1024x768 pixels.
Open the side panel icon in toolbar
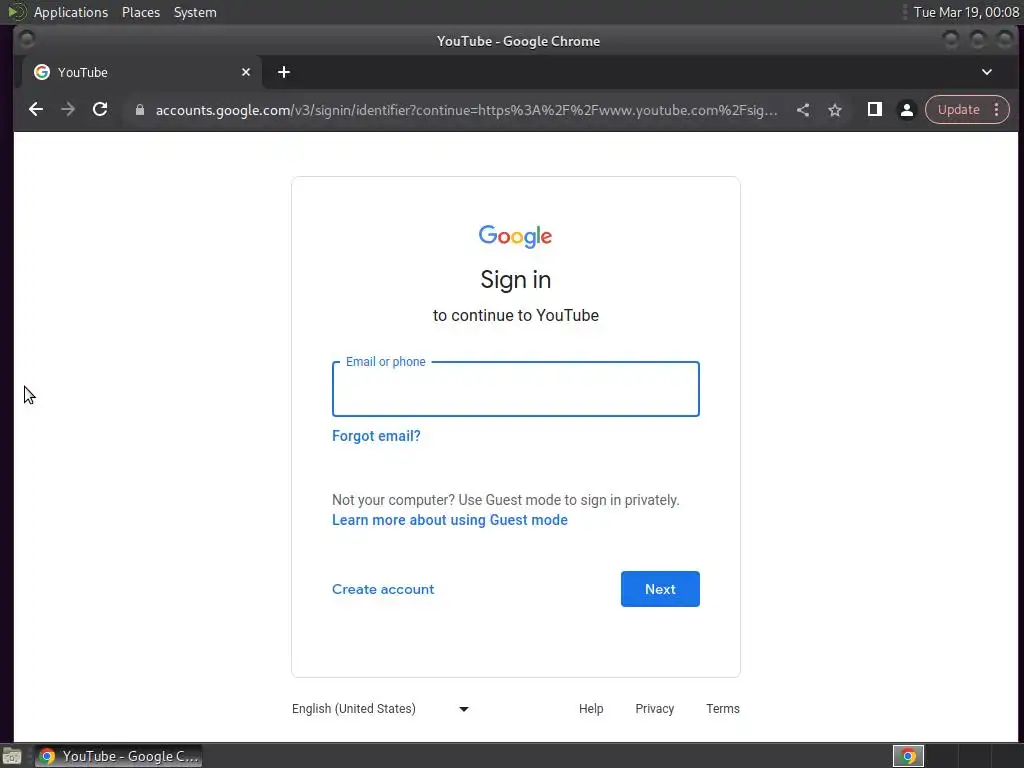[874, 110]
